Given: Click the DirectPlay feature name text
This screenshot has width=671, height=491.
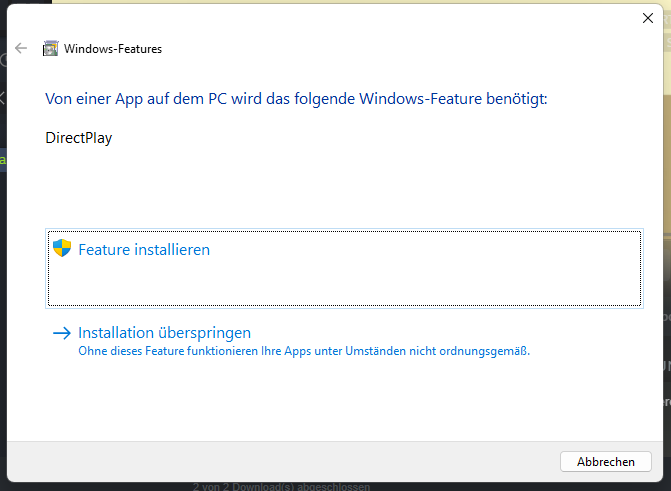Looking at the screenshot, I should pos(79,138).
